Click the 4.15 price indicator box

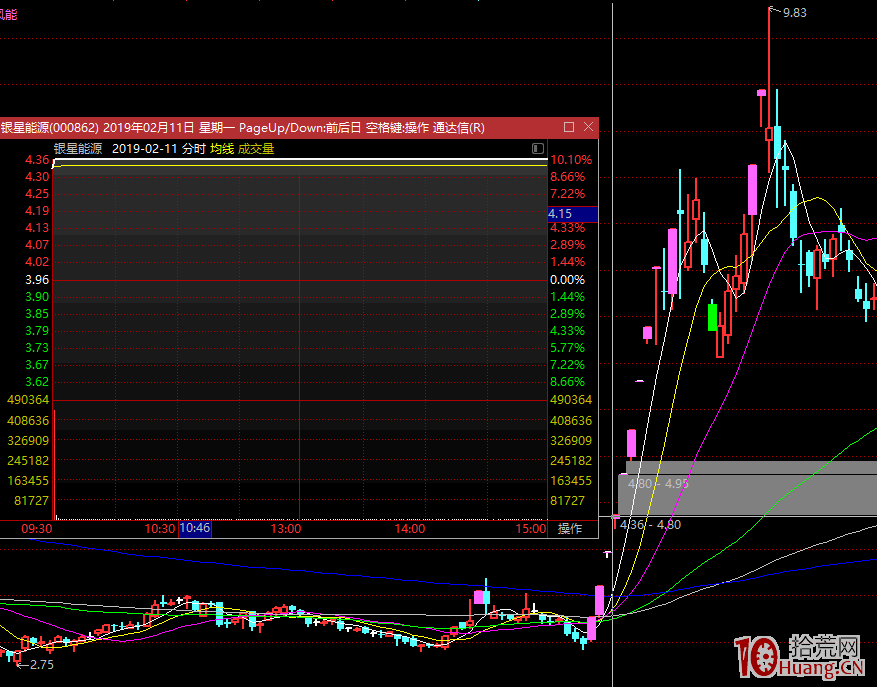tap(572, 214)
